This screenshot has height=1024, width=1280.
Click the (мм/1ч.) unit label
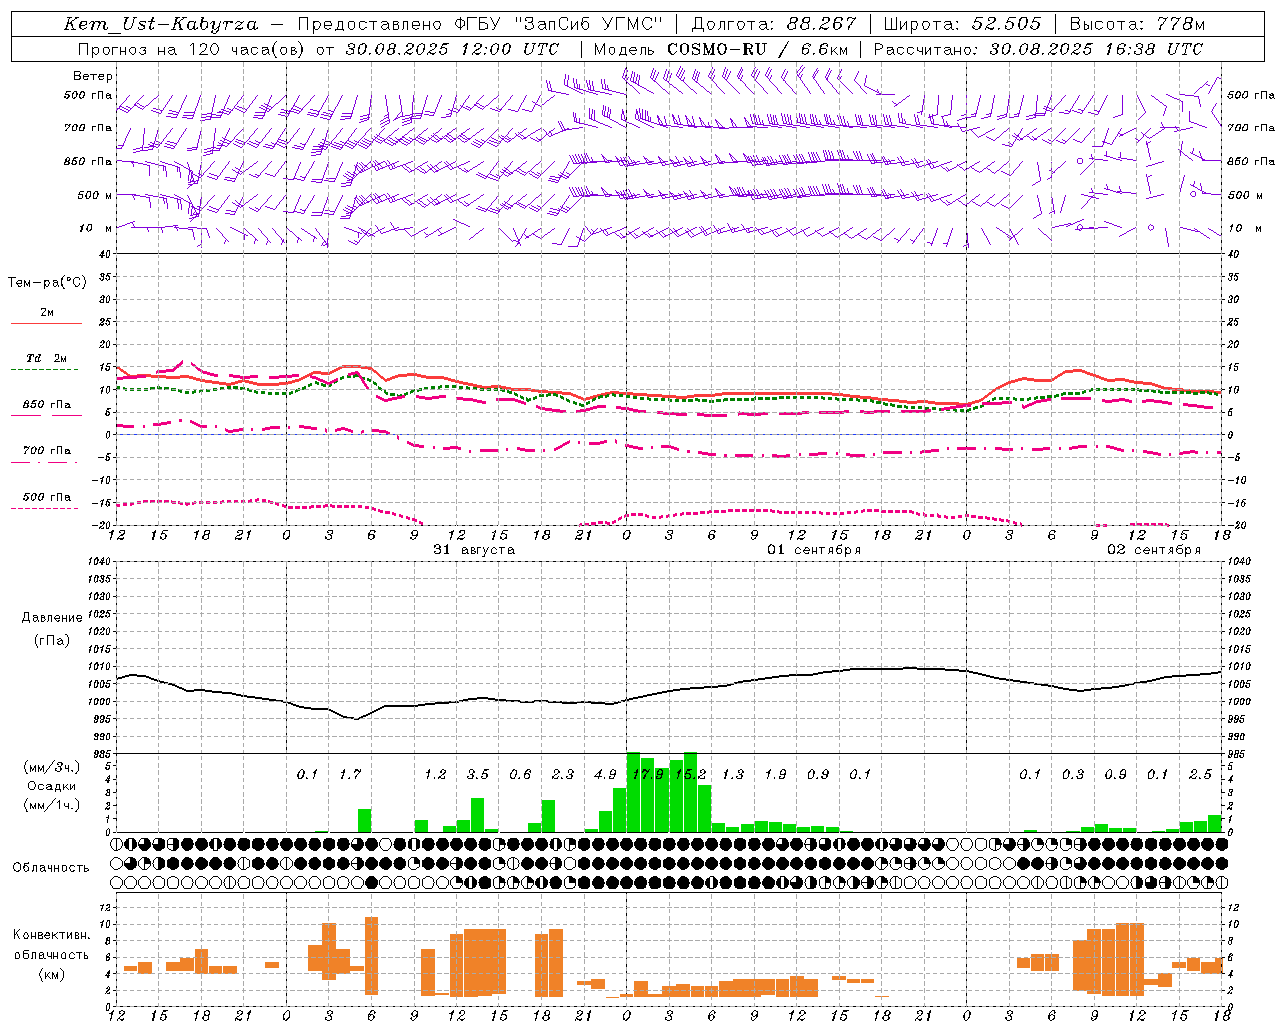tap(51, 805)
